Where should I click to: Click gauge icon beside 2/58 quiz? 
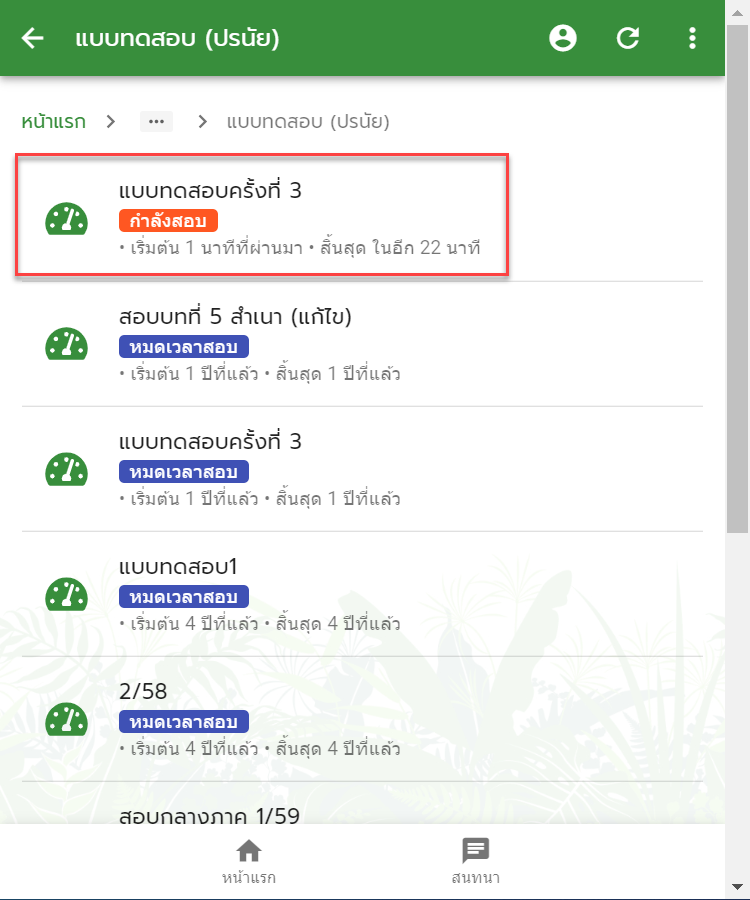click(67, 719)
